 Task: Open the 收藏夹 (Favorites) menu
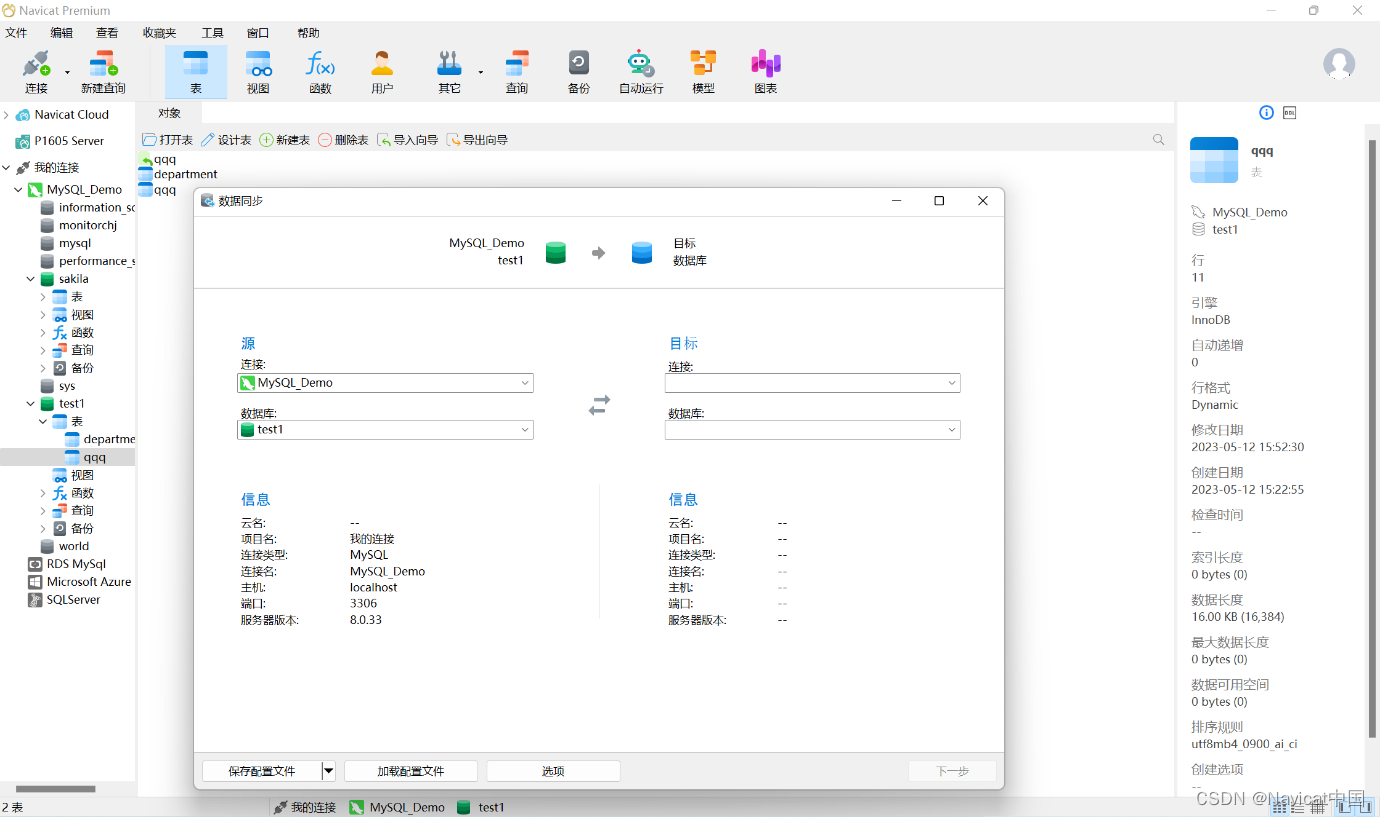[159, 33]
